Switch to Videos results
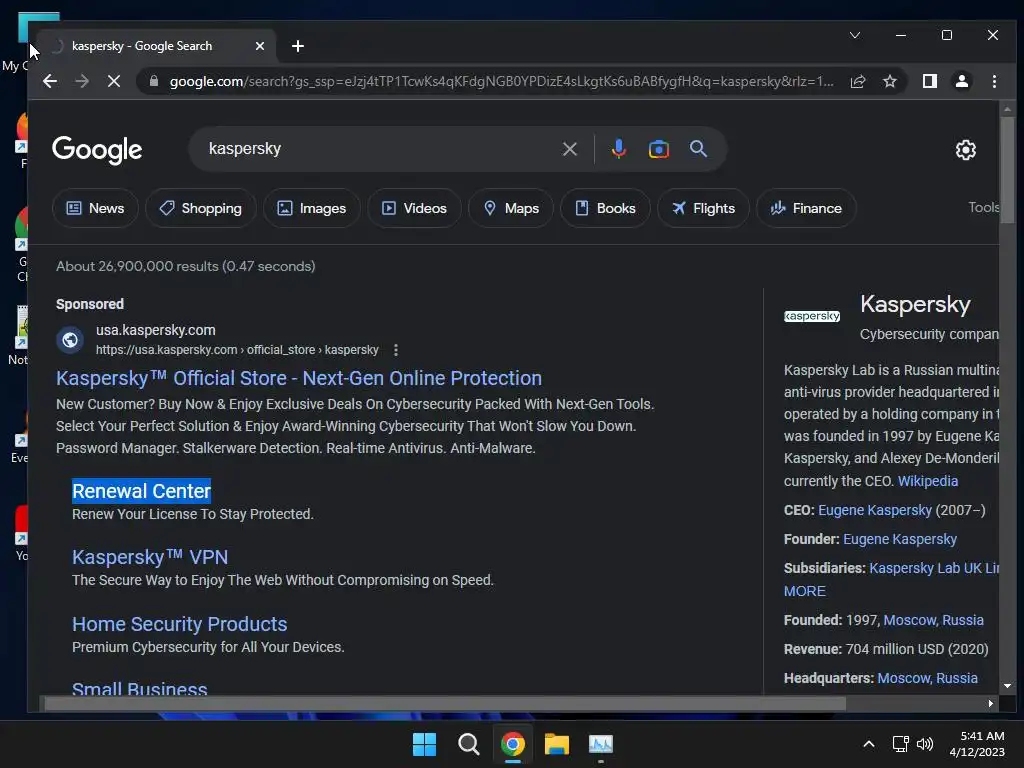Screen dimensions: 1024x768 click(x=414, y=208)
